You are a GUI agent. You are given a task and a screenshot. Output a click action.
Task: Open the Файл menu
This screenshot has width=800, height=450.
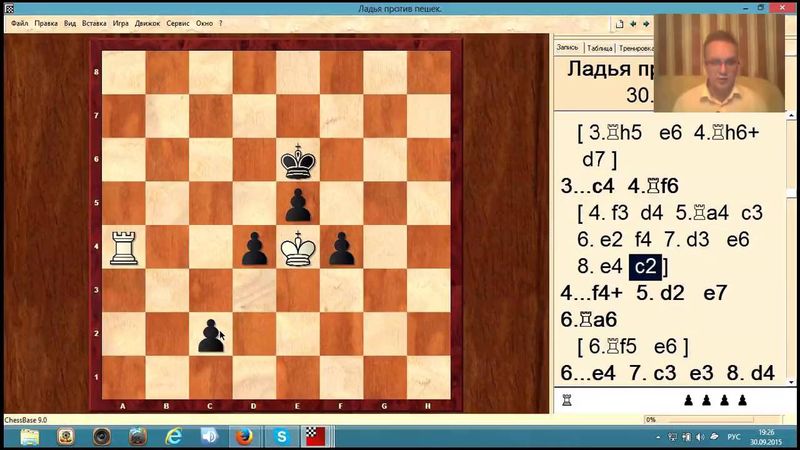pos(19,21)
